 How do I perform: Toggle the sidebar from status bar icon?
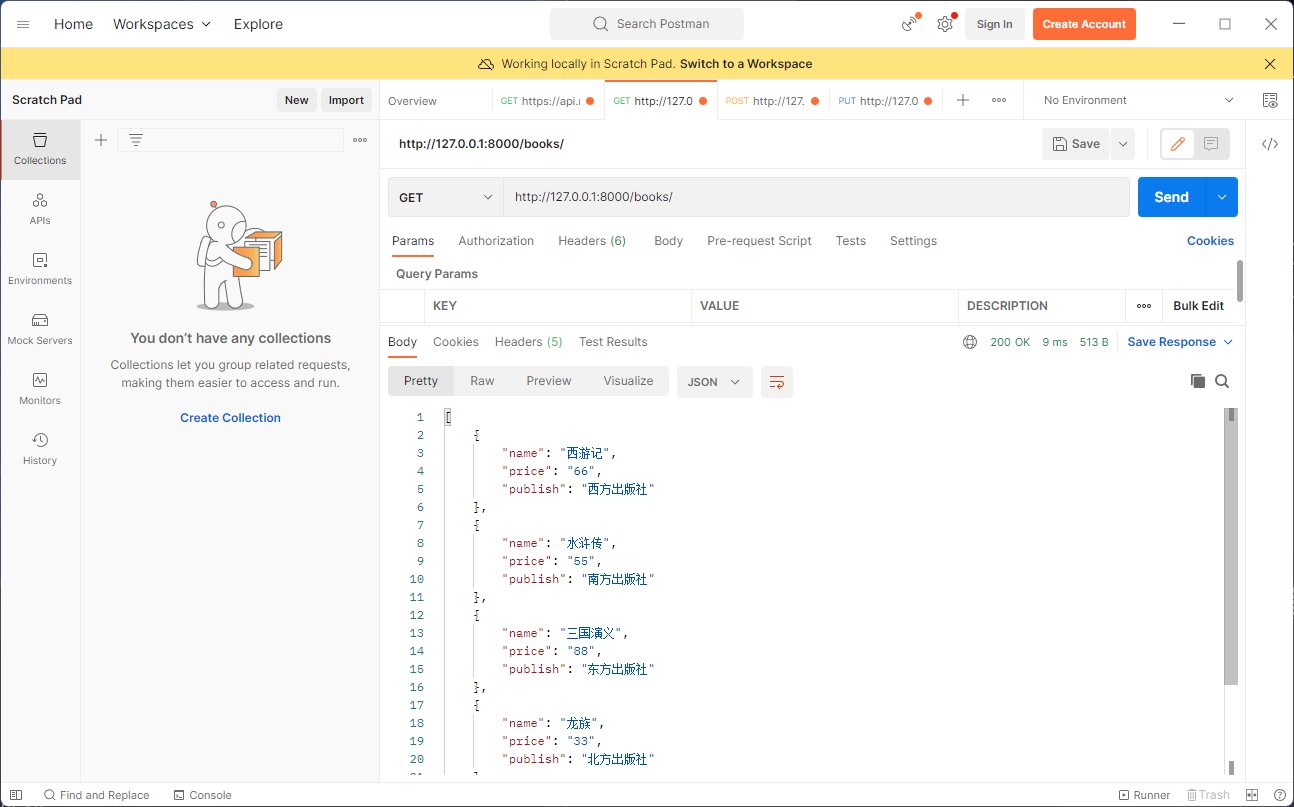16,795
